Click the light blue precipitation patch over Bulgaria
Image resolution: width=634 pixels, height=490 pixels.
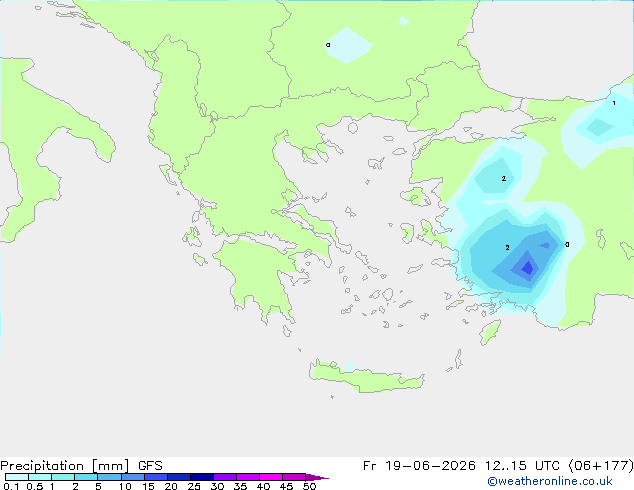click(x=349, y=45)
